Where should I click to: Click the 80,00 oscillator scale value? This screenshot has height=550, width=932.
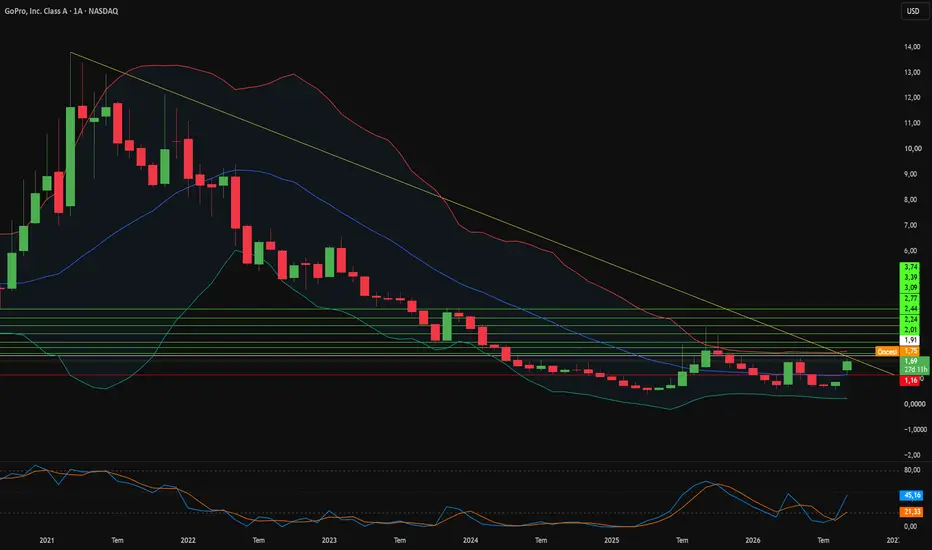point(912,470)
